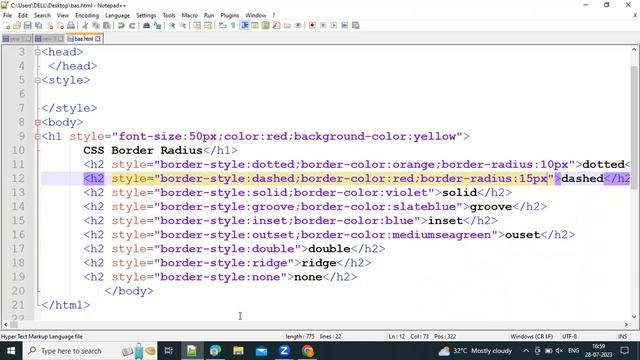Click horizontal scrollbar right arrow
This screenshot has height=360, width=640.
click(x=626, y=324)
